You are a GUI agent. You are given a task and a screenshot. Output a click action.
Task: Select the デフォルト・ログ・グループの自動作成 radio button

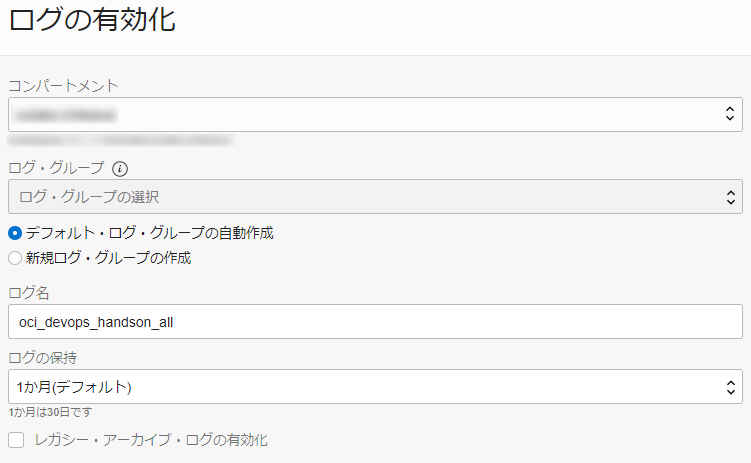click(x=15, y=233)
